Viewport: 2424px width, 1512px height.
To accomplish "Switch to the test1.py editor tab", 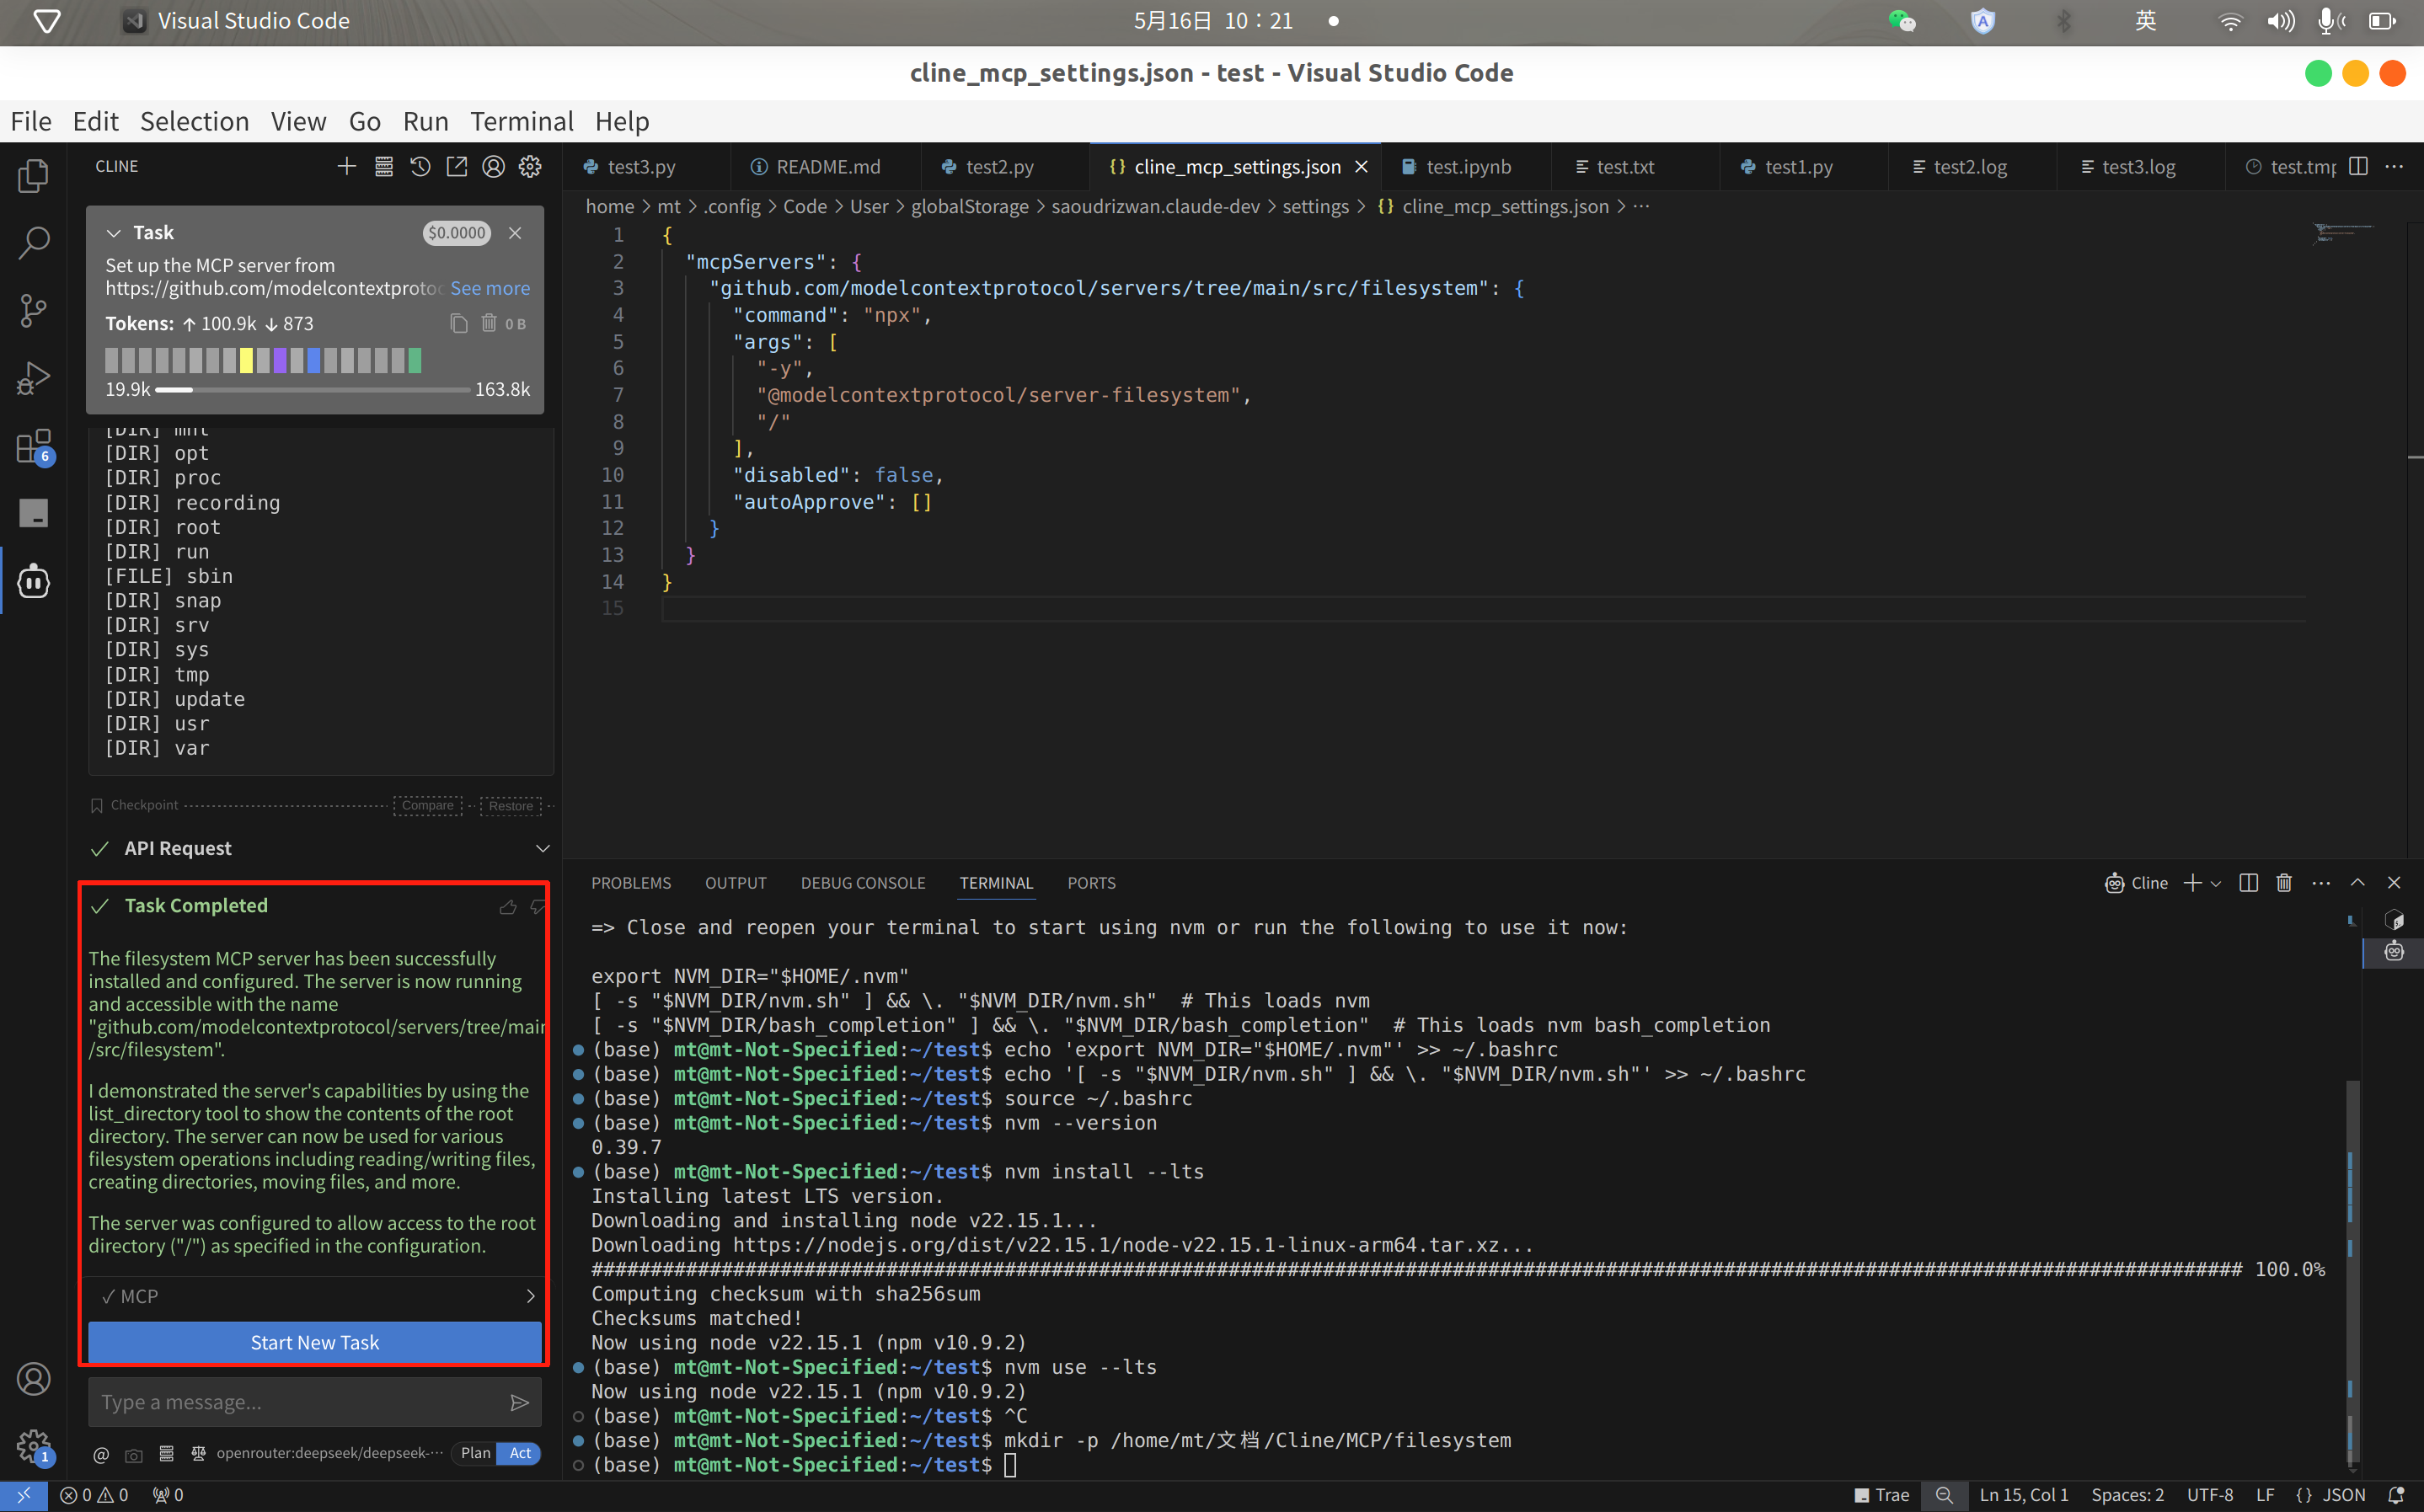I will pyautogui.click(x=1798, y=167).
